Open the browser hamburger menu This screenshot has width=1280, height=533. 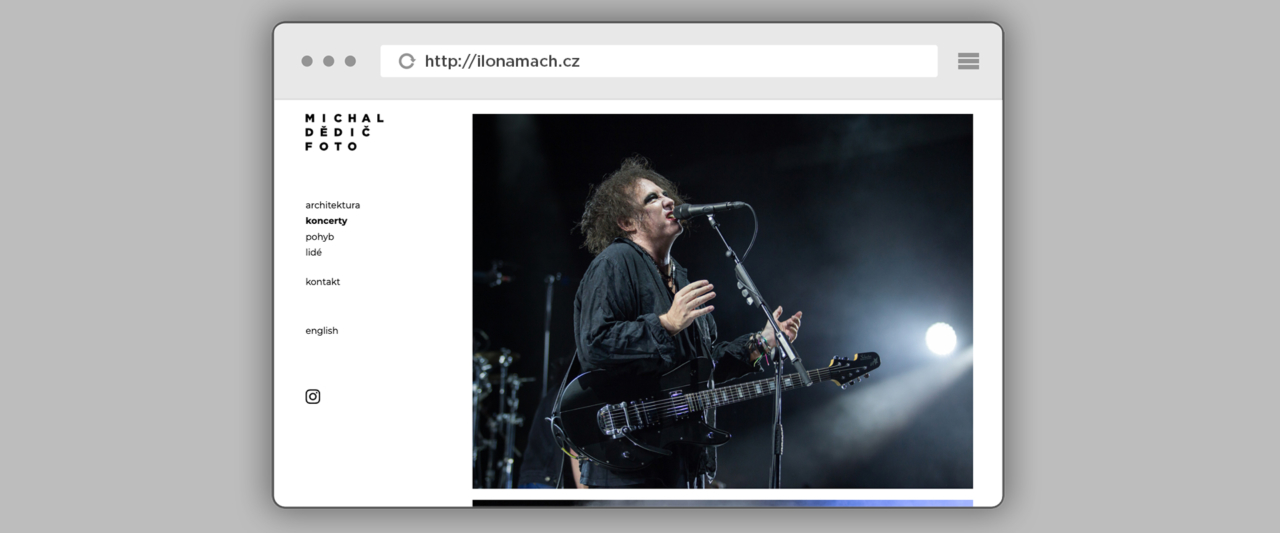tap(968, 61)
